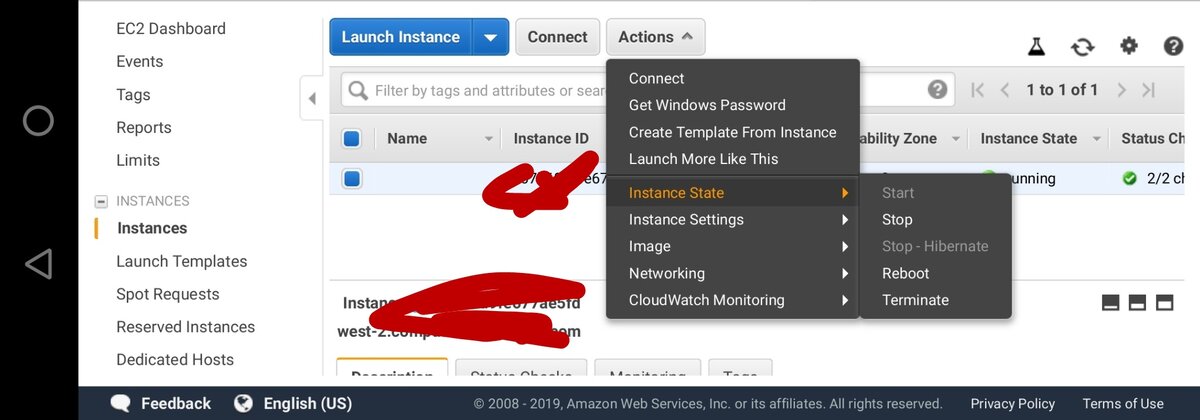Expand the Networking submenu
The height and width of the screenshot is (420, 1200).
733,274
